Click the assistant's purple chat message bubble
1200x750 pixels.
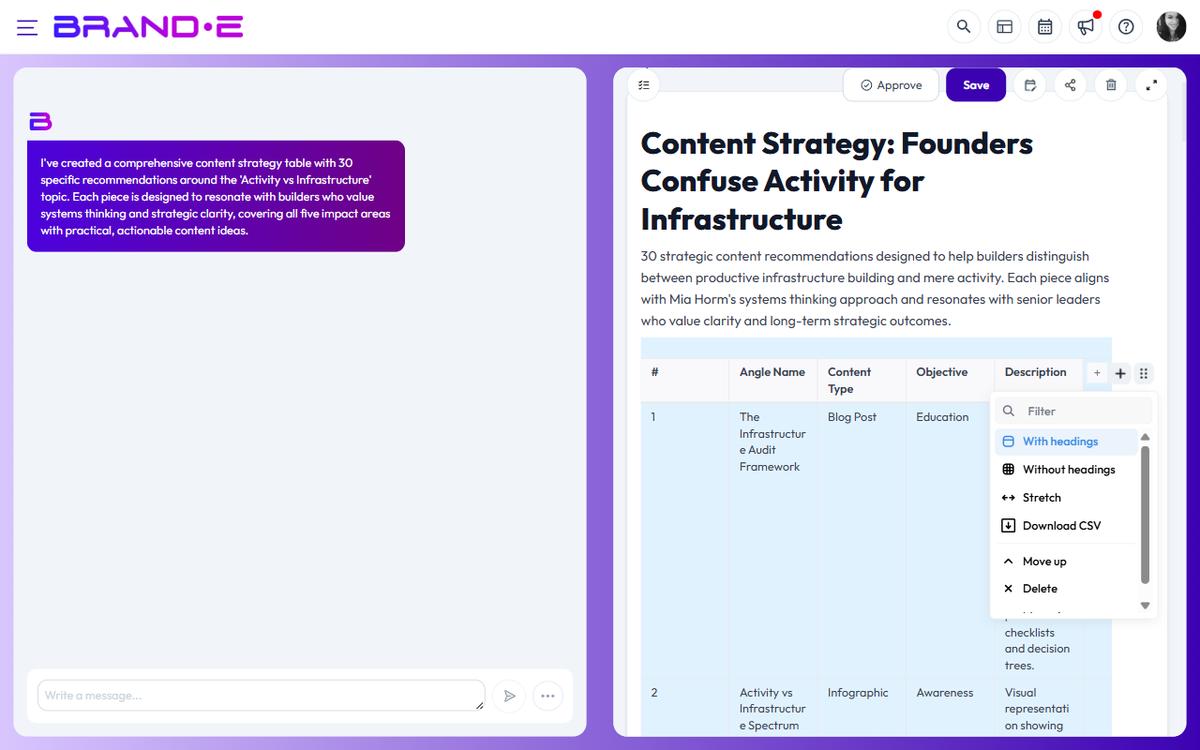[216, 196]
